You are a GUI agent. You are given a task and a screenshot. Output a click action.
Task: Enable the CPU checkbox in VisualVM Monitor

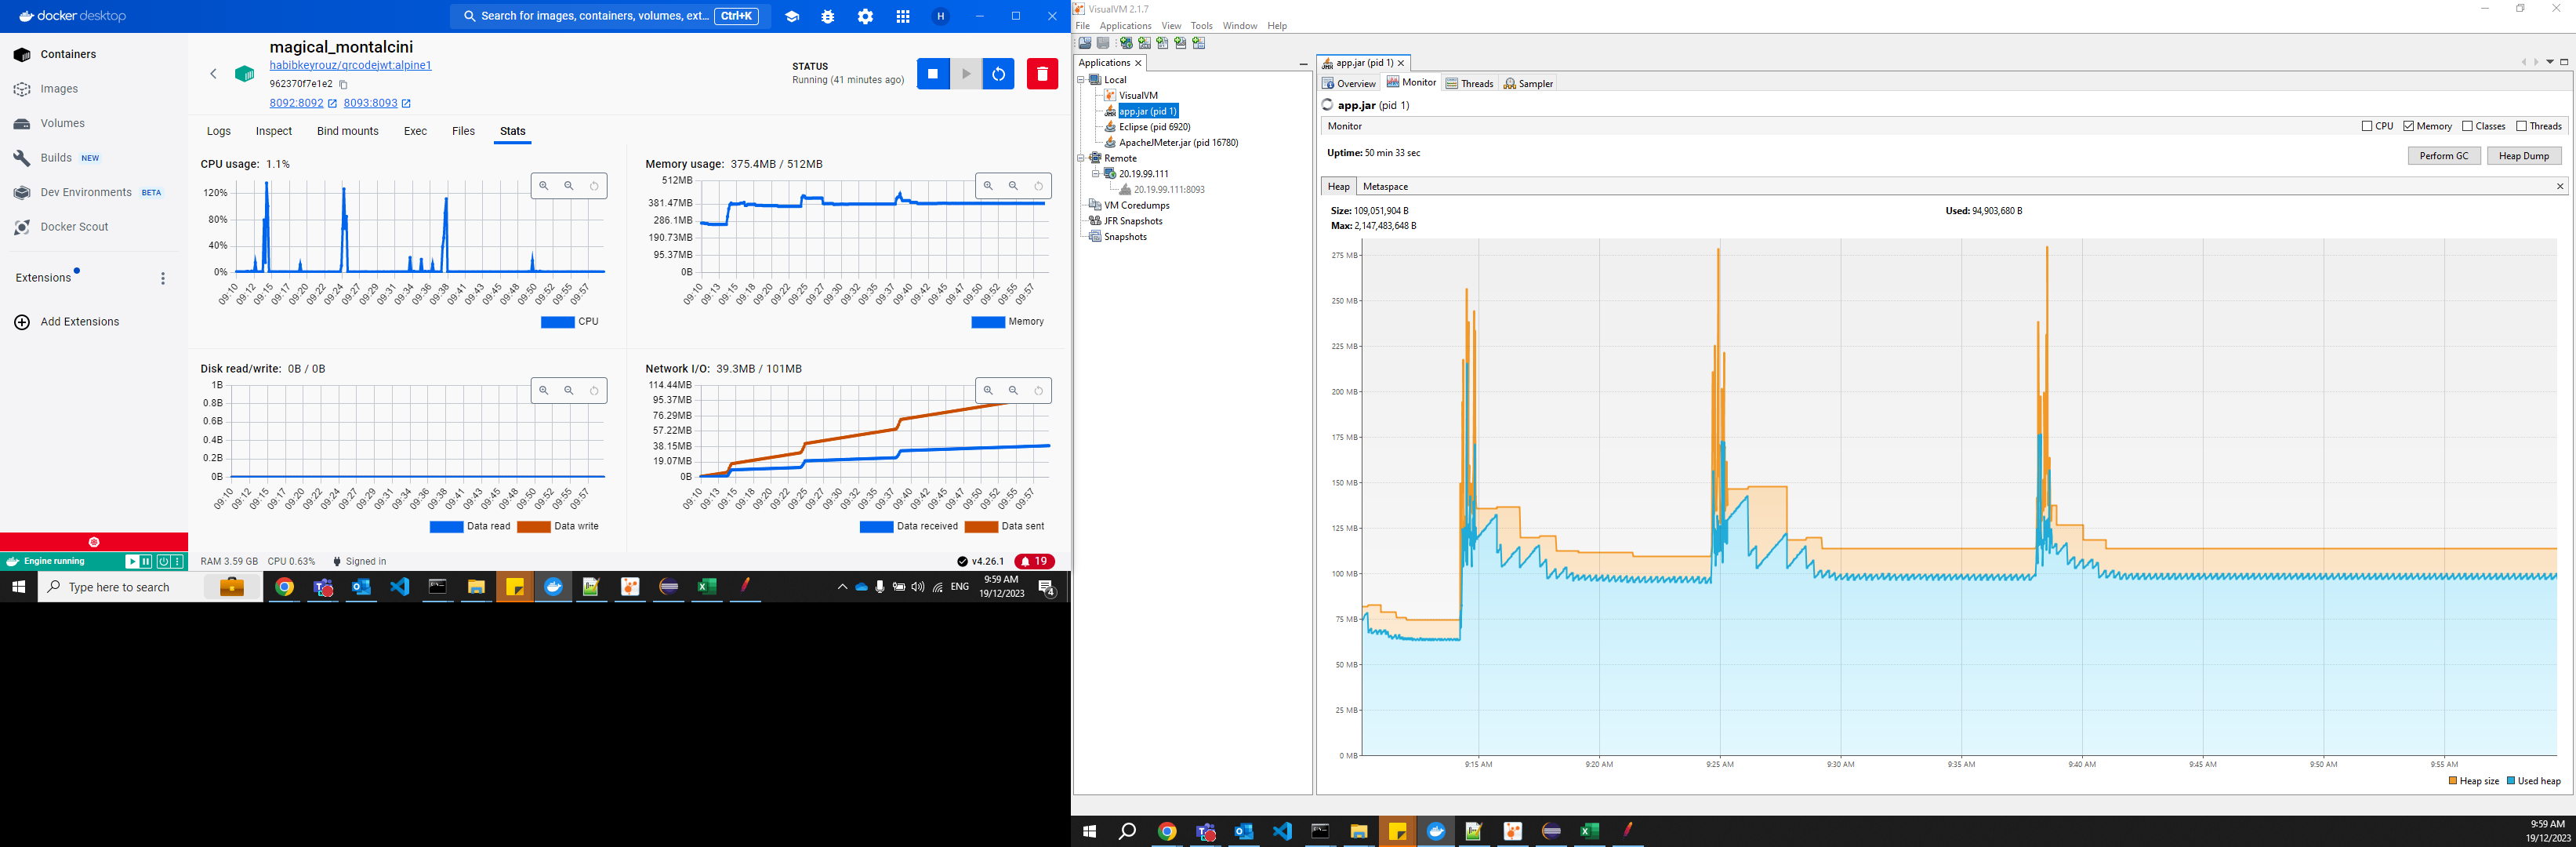2367,126
